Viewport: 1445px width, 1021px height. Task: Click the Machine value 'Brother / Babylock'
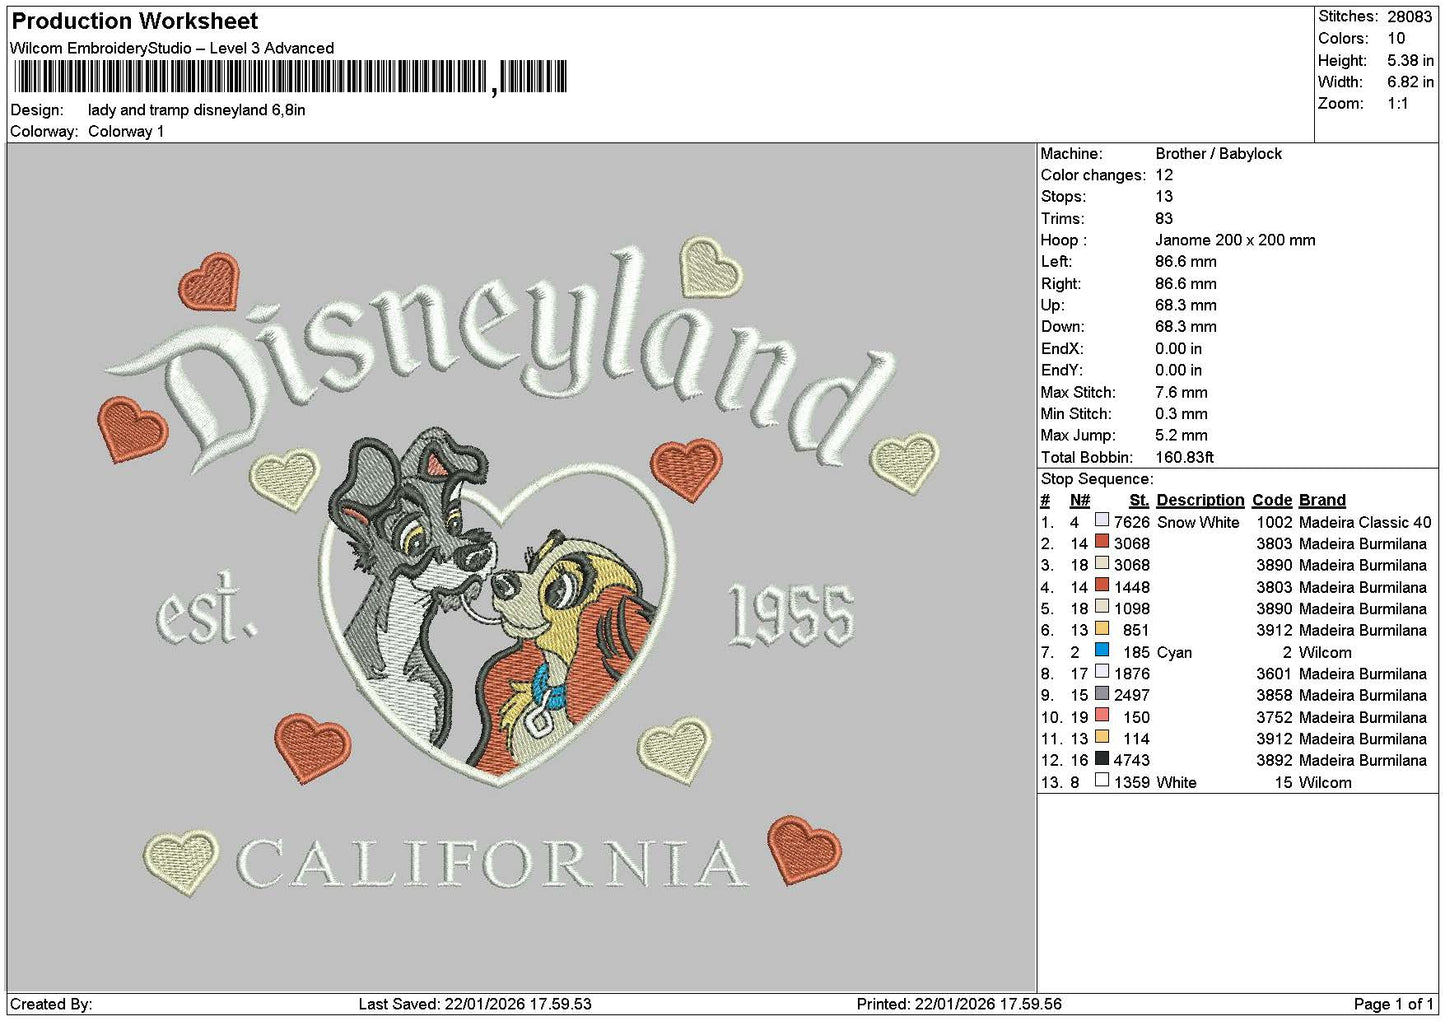(1218, 153)
